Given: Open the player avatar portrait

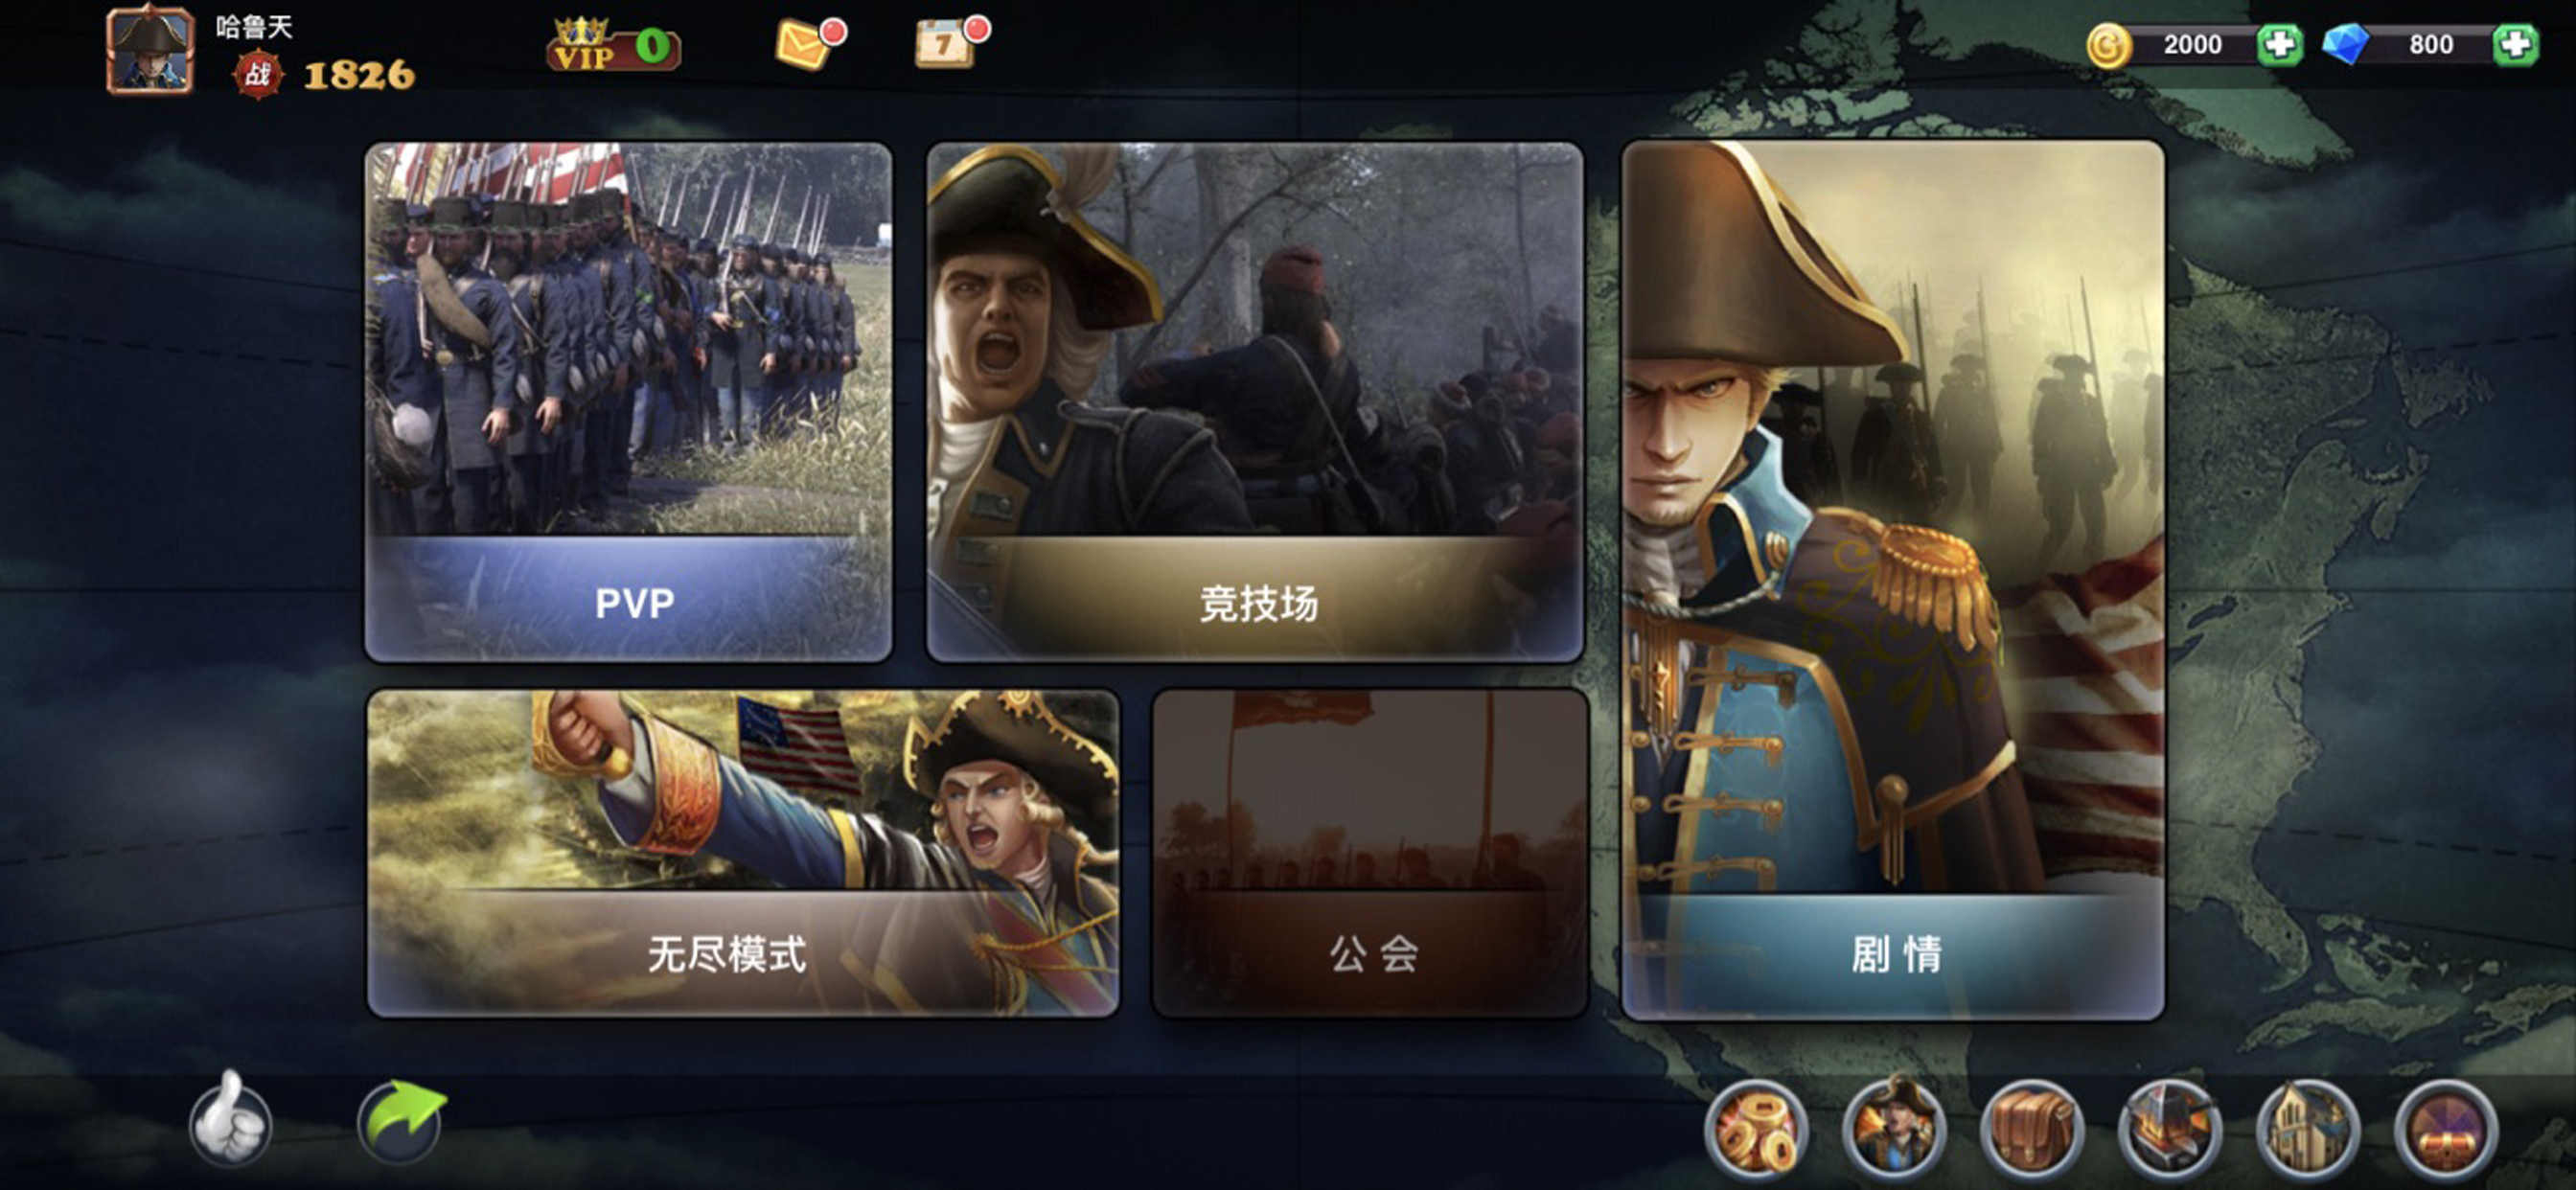Looking at the screenshot, I should pyautogui.click(x=150, y=49).
